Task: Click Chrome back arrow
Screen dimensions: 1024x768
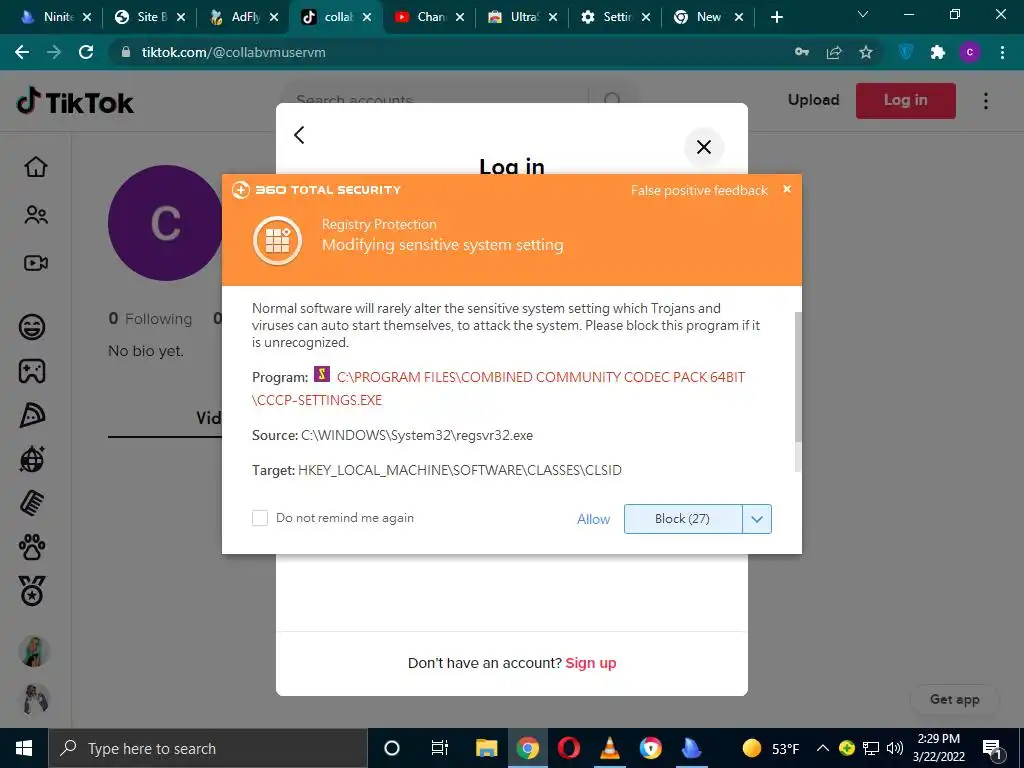Action: 22,52
